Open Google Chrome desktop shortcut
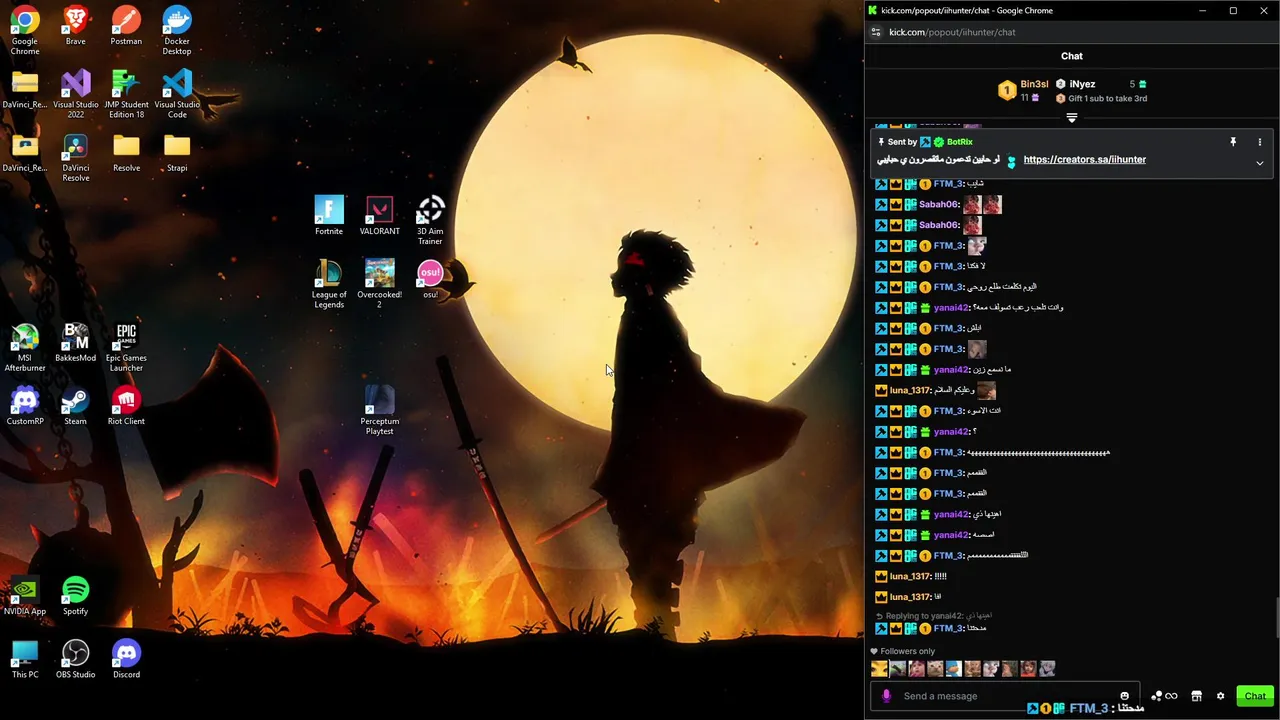The image size is (1280, 720). click(x=25, y=31)
